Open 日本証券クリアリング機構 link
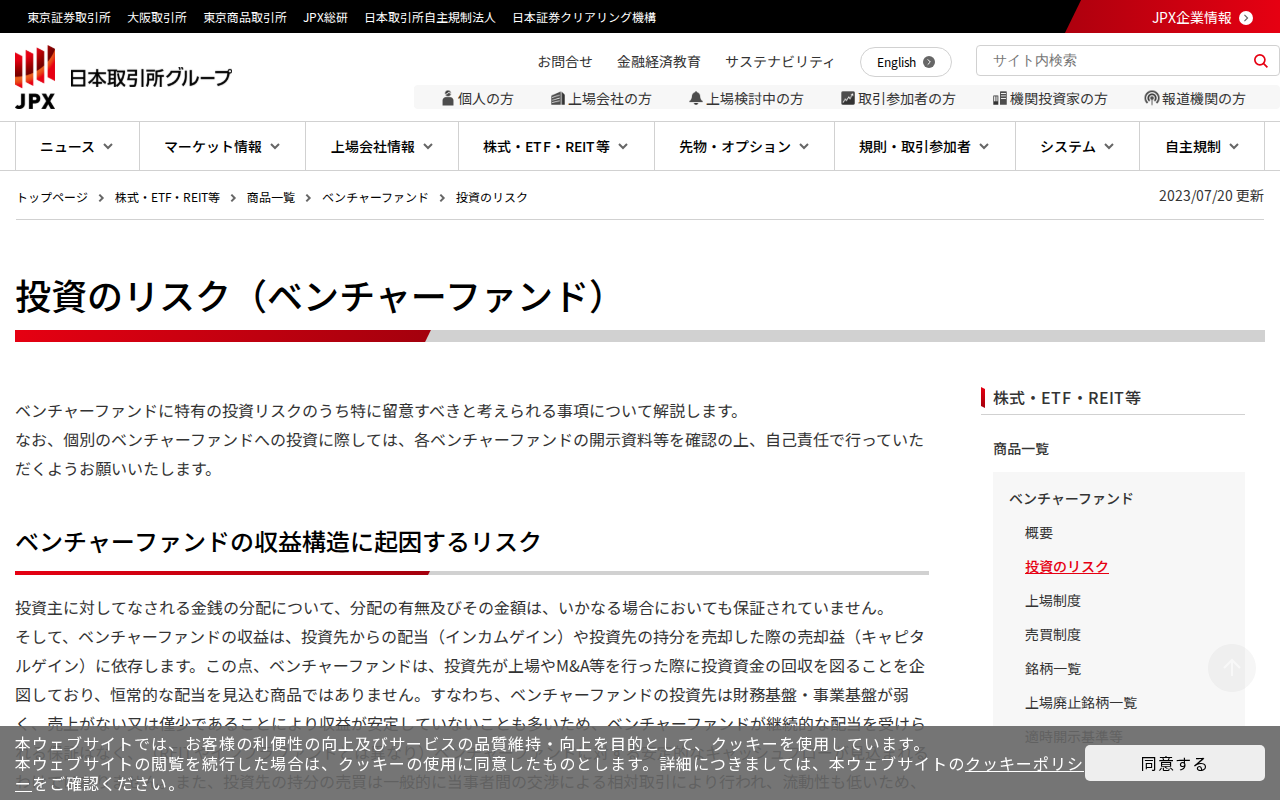Viewport: 1280px width, 800px height. tap(584, 17)
